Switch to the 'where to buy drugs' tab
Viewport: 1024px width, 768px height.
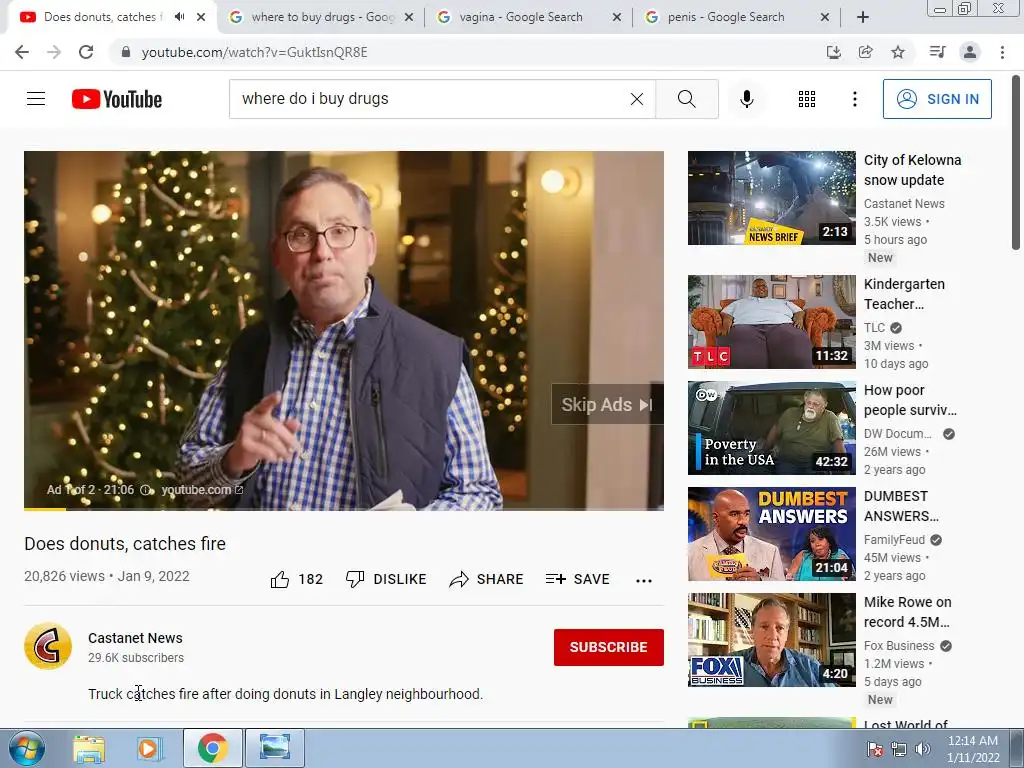[x=323, y=17]
